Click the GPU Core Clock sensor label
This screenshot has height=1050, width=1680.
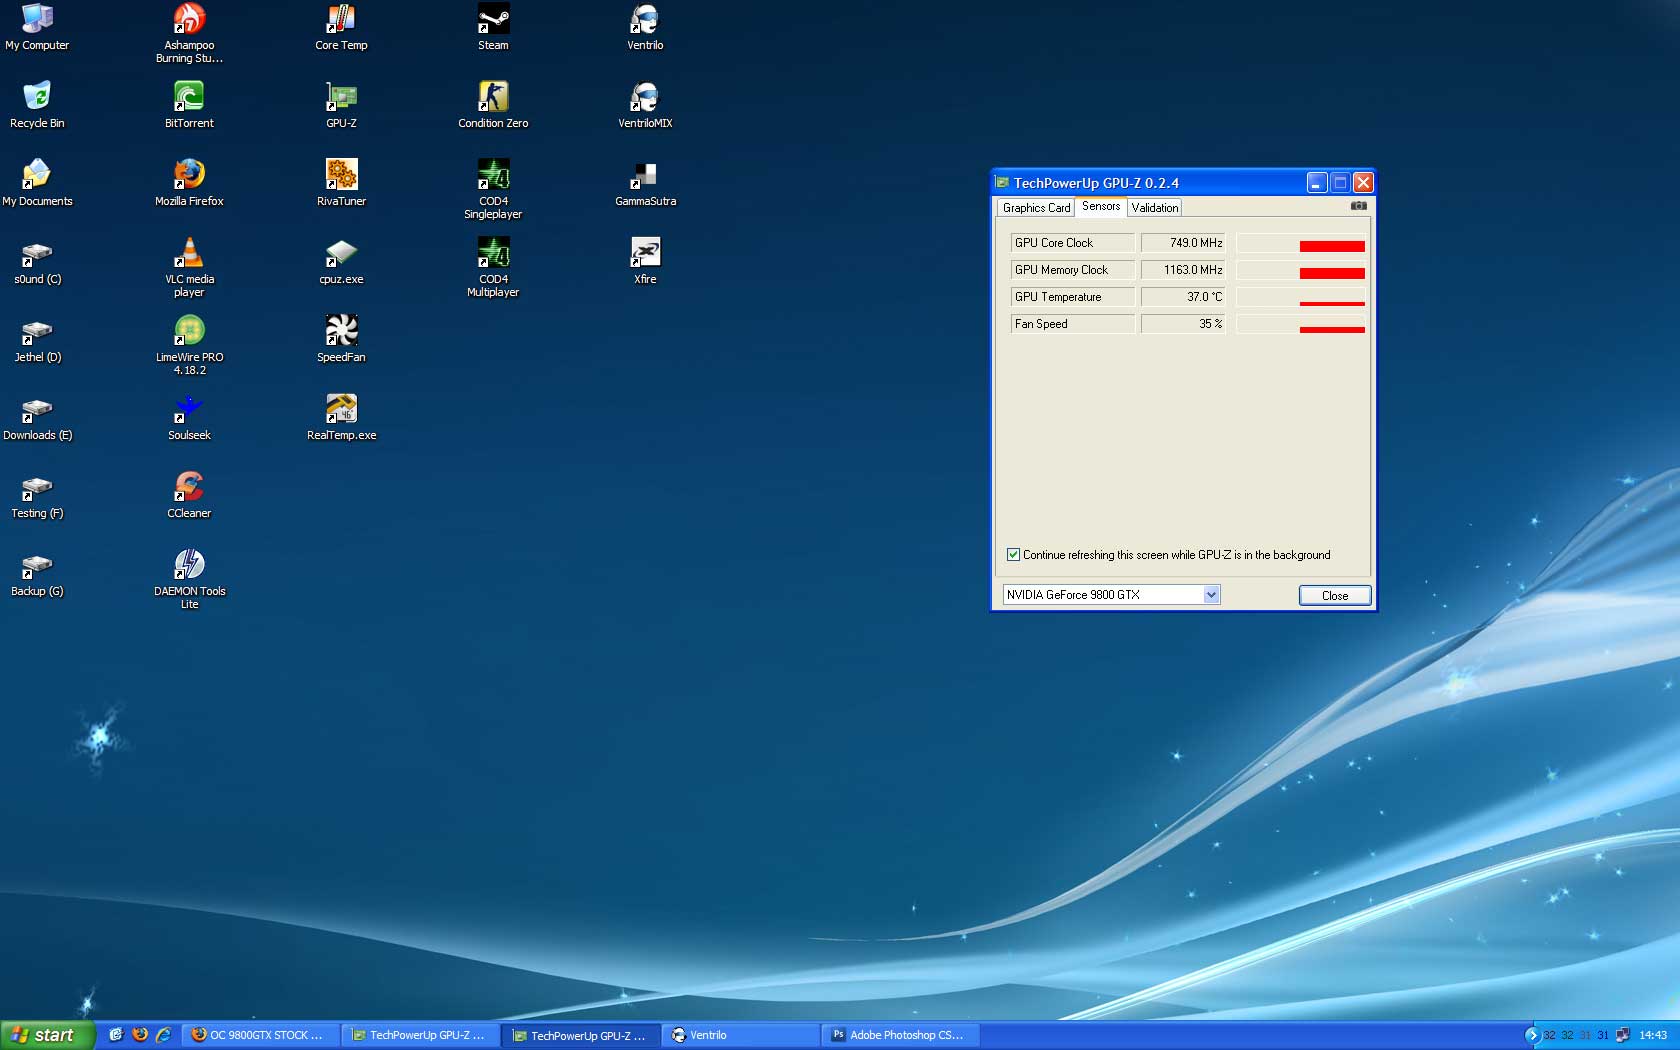click(1072, 243)
